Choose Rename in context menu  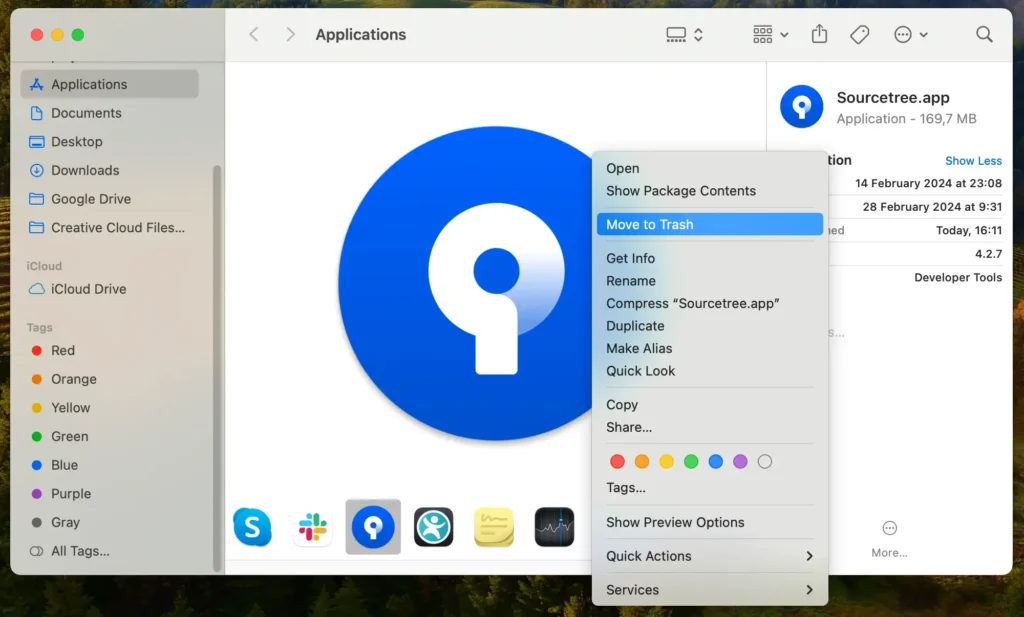click(710, 281)
